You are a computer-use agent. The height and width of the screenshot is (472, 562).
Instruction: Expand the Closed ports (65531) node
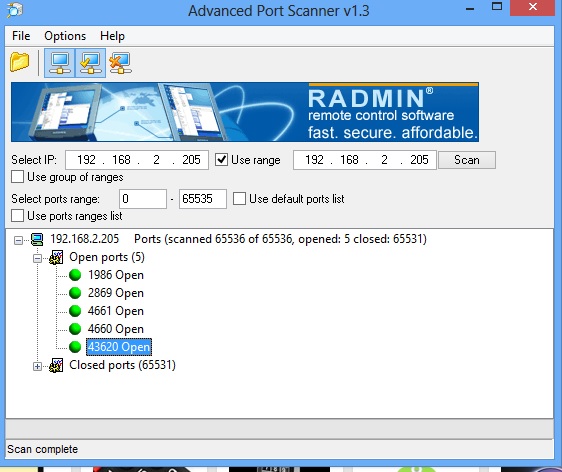pos(37,366)
